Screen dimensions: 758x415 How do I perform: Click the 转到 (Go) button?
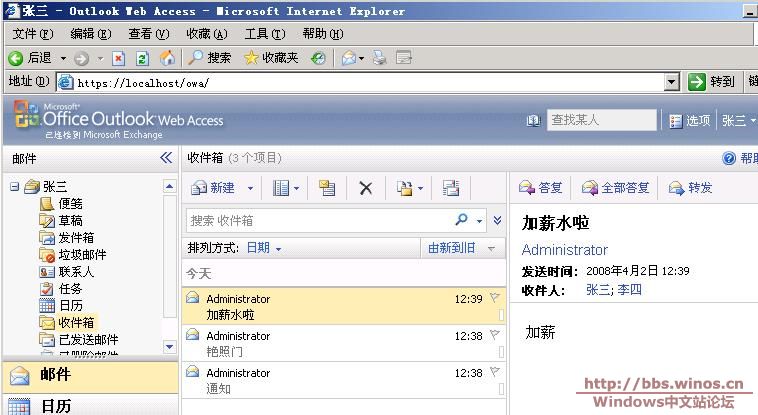tap(711, 82)
